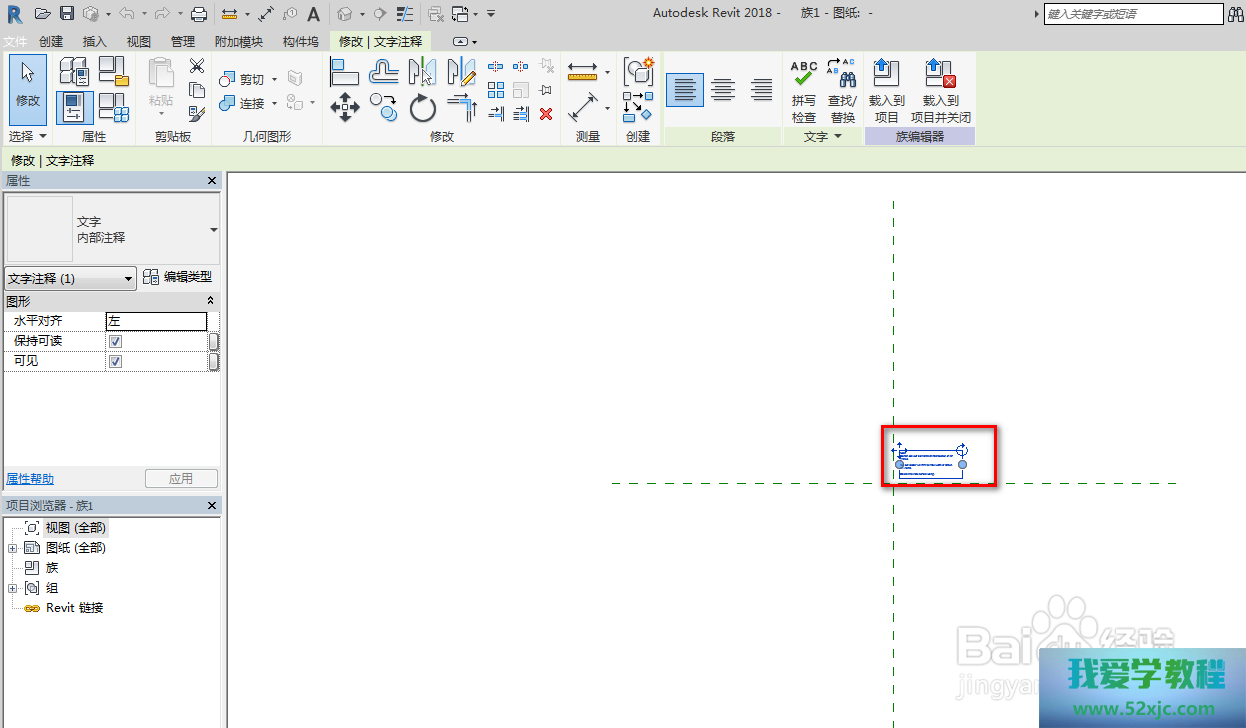Uncheck the 保持可读 checkbox
This screenshot has height=728, width=1246.
pyautogui.click(x=115, y=342)
